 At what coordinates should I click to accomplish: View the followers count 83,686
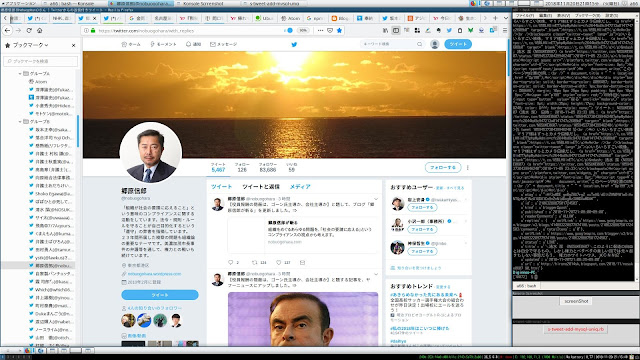(x=267, y=167)
